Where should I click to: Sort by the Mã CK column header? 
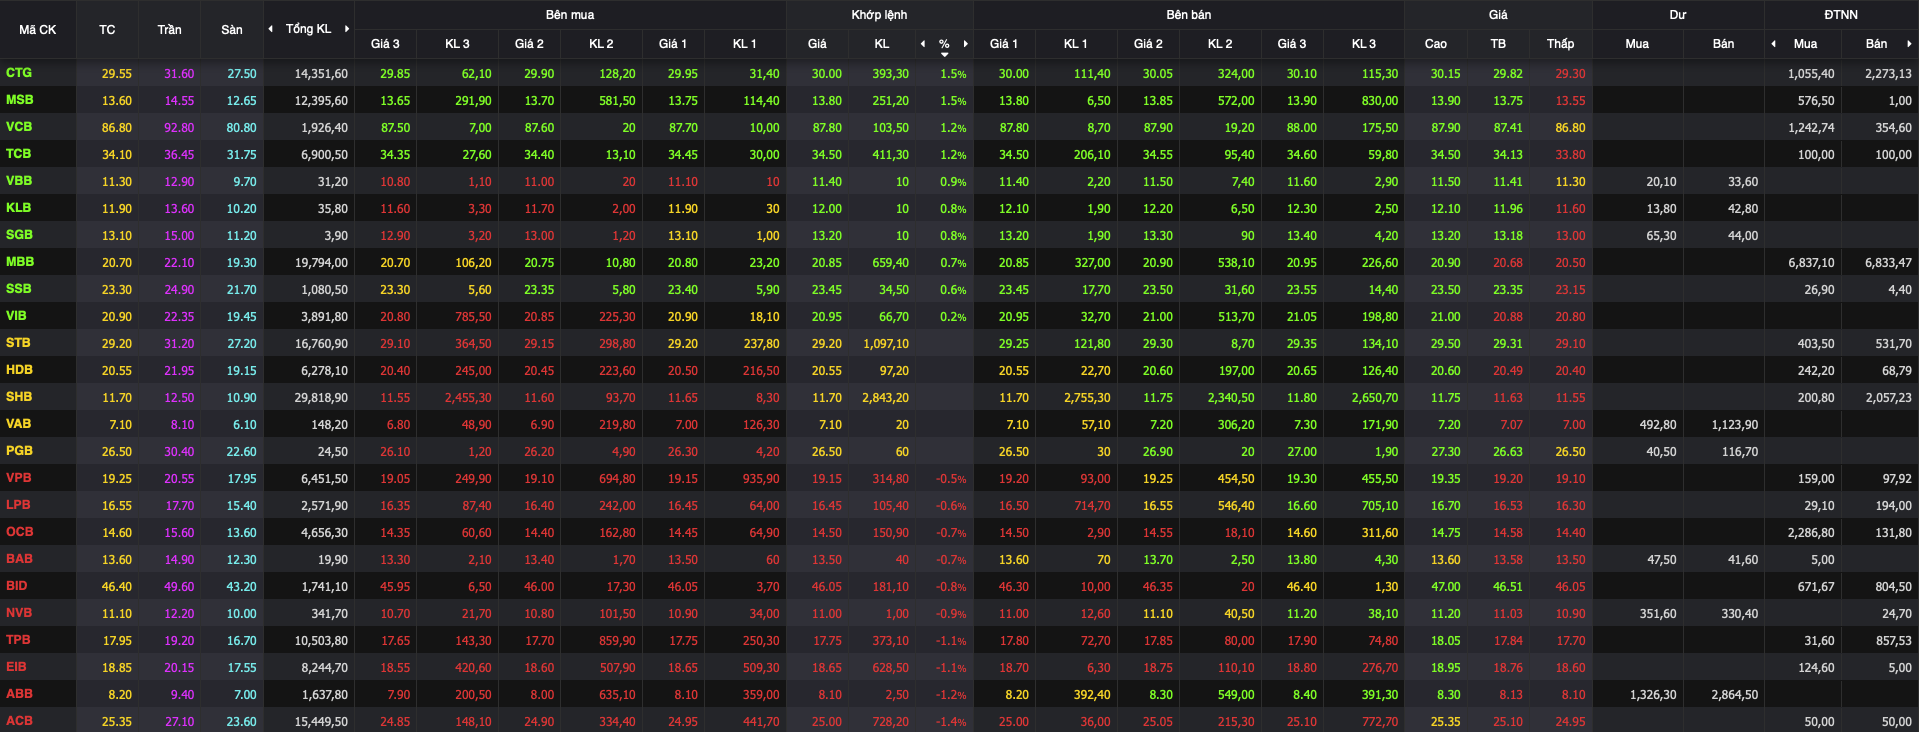[x=38, y=30]
